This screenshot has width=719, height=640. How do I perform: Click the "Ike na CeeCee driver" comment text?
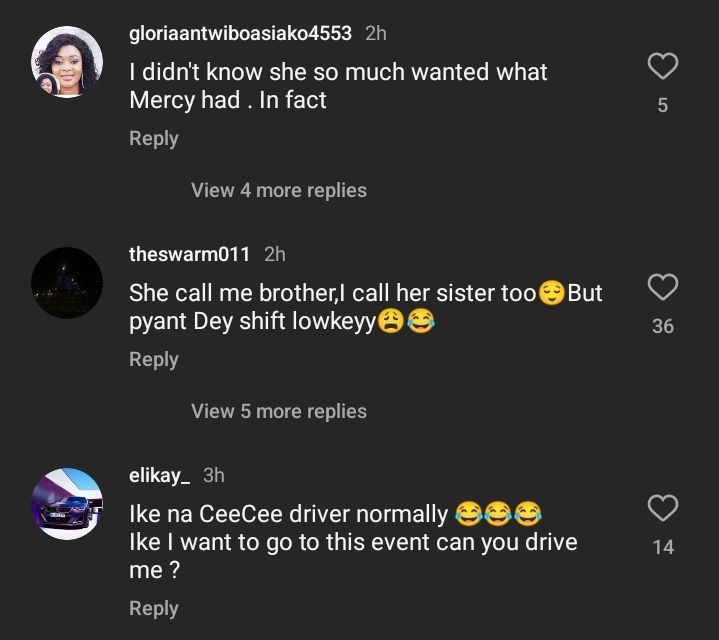point(353,542)
